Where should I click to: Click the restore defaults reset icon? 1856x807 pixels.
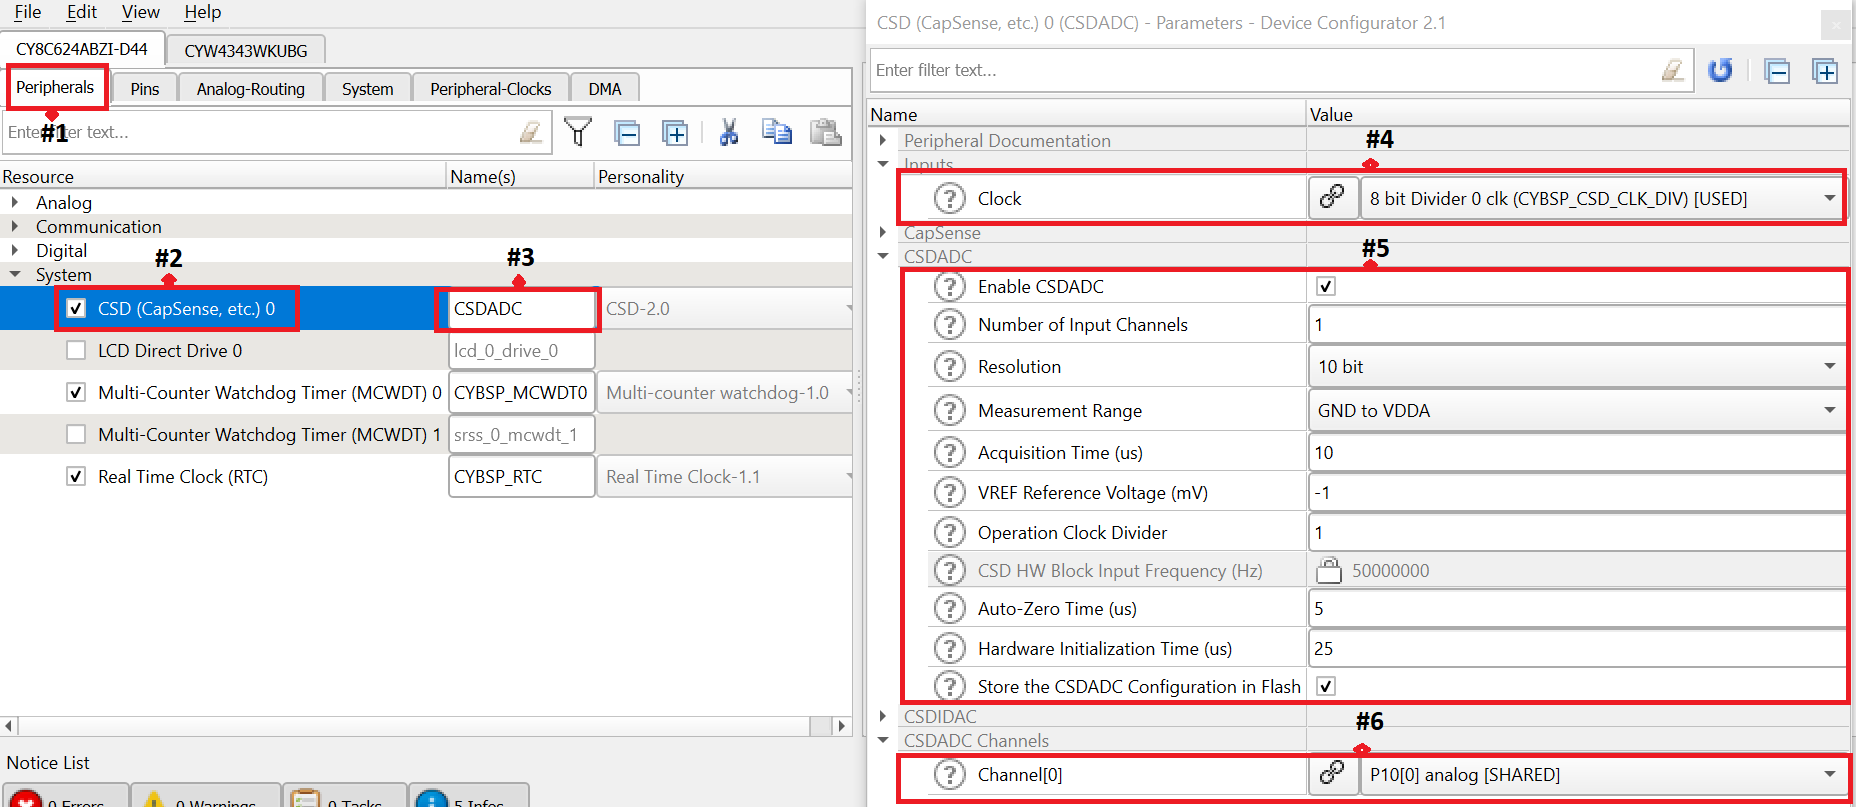coord(1720,71)
